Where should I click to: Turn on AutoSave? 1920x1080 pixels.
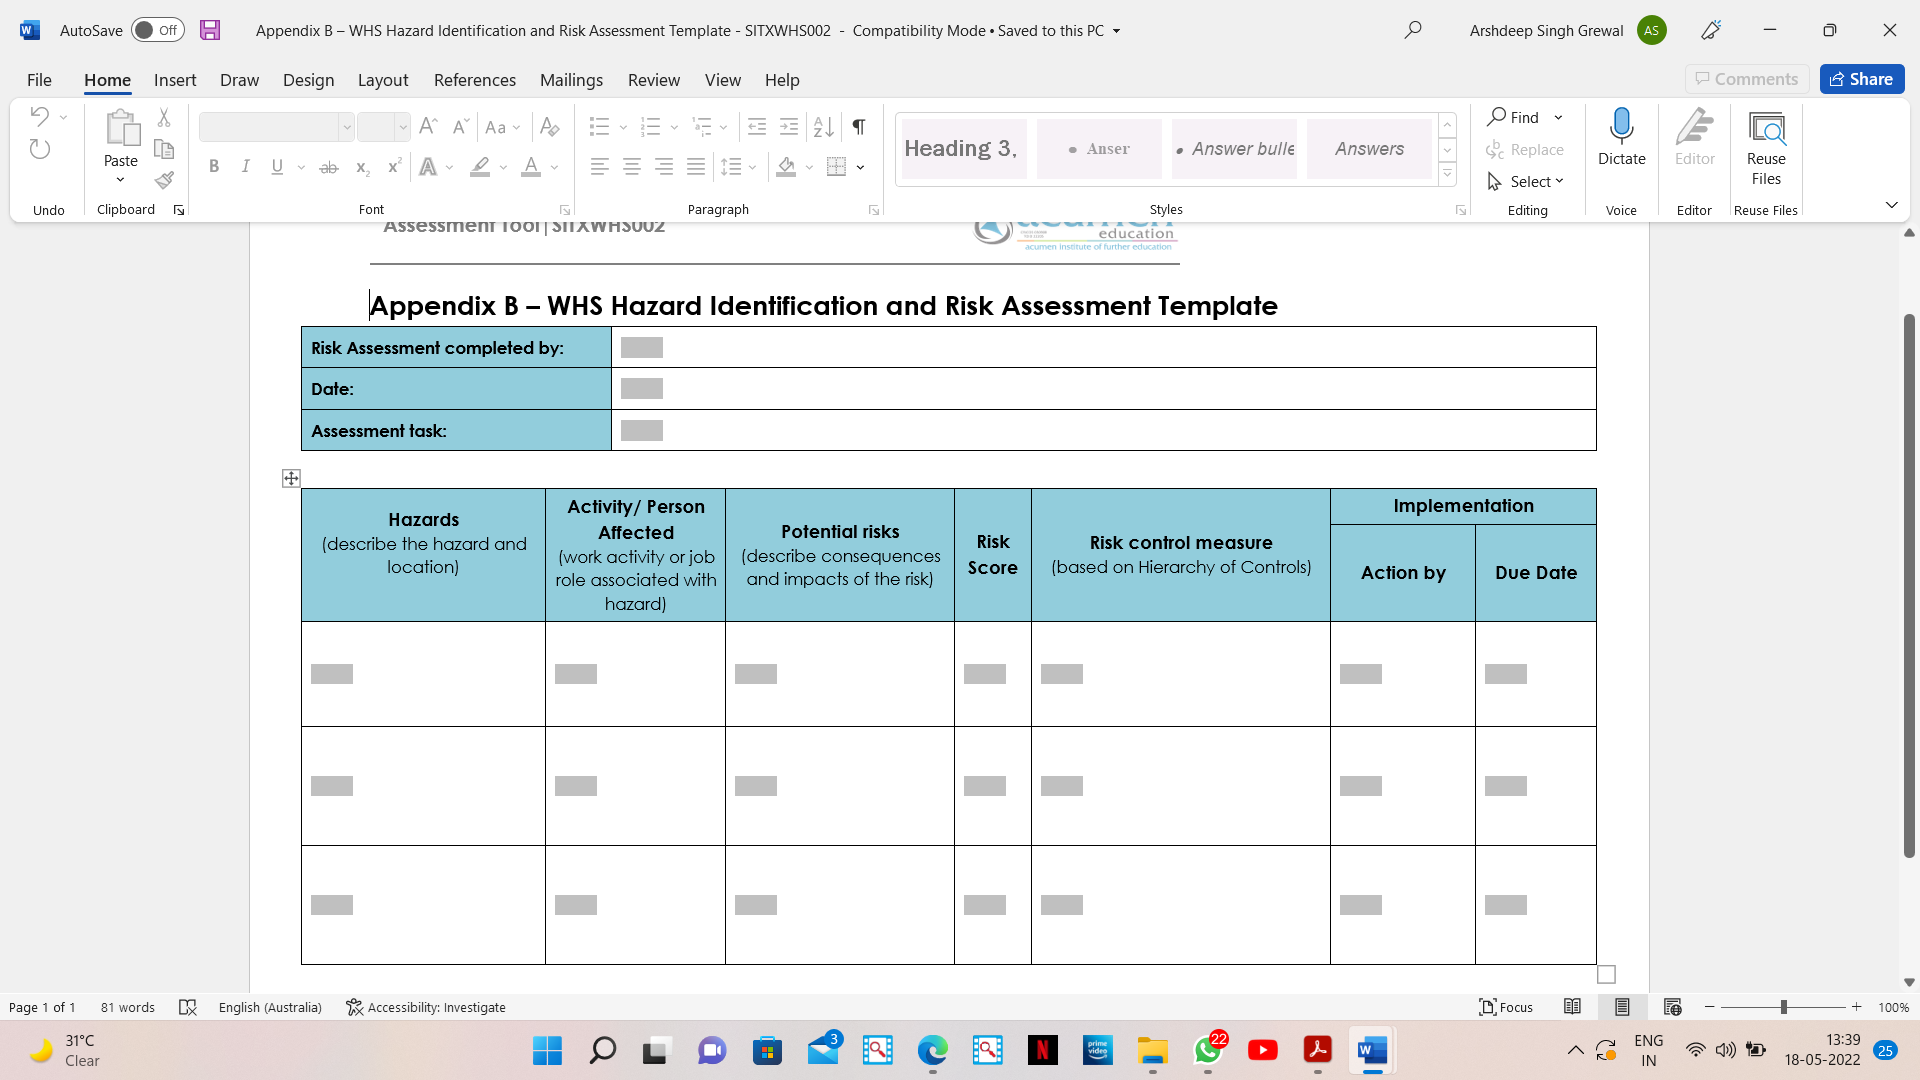click(x=157, y=30)
